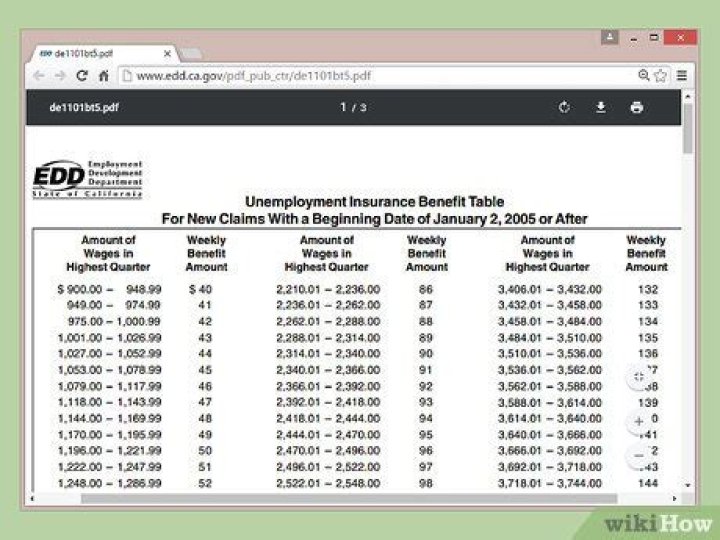Click the address bar showing www.edd.ca.gov URL
720x540 pixels.
[x=380, y=75]
